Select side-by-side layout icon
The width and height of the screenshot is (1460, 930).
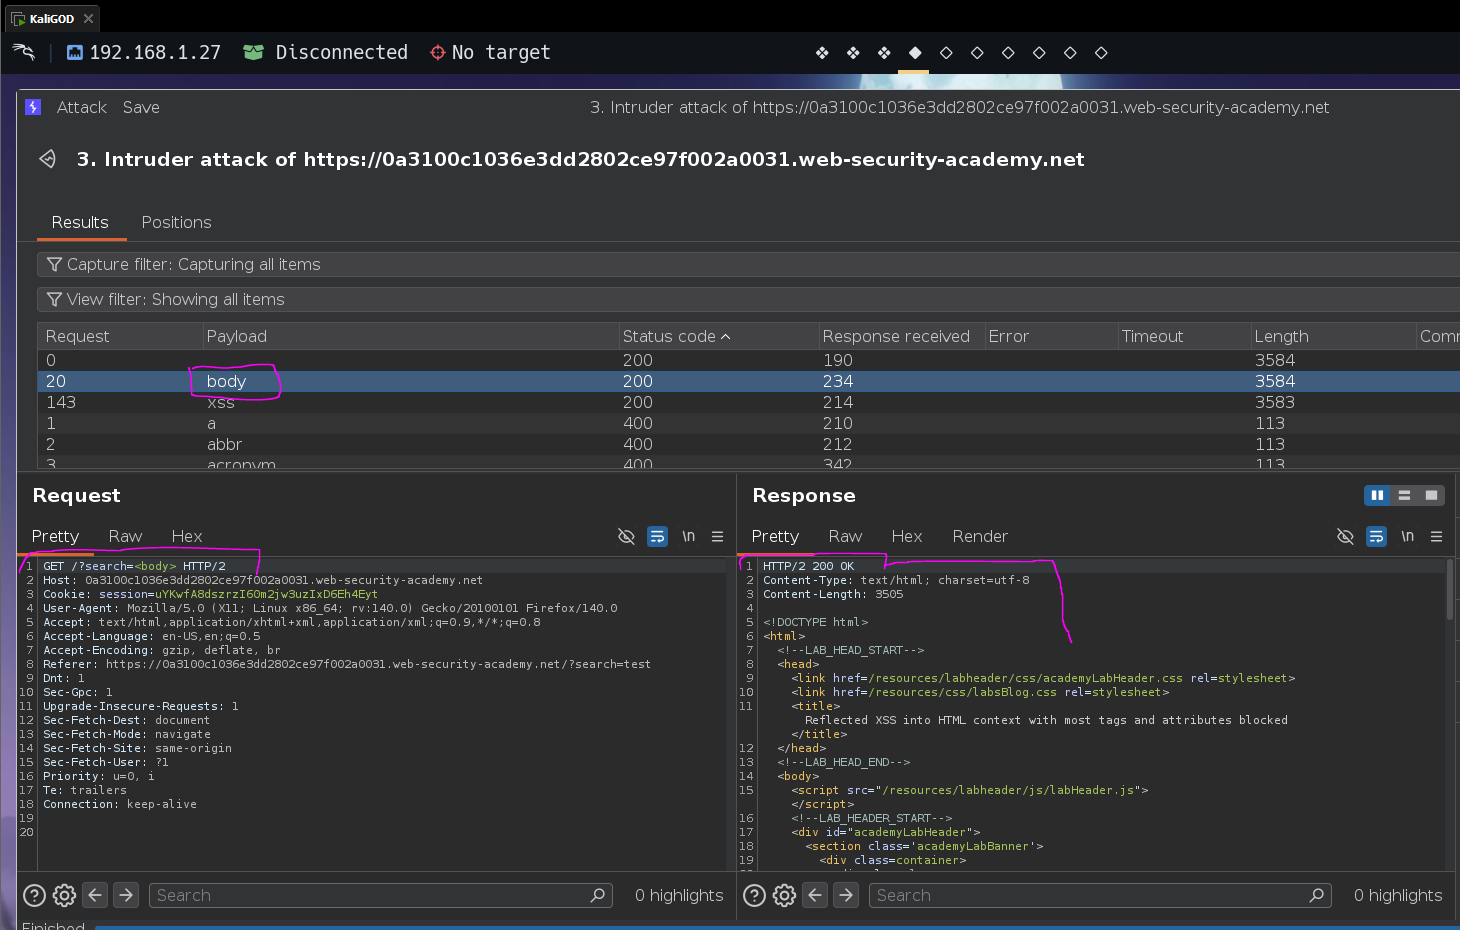(x=1377, y=495)
